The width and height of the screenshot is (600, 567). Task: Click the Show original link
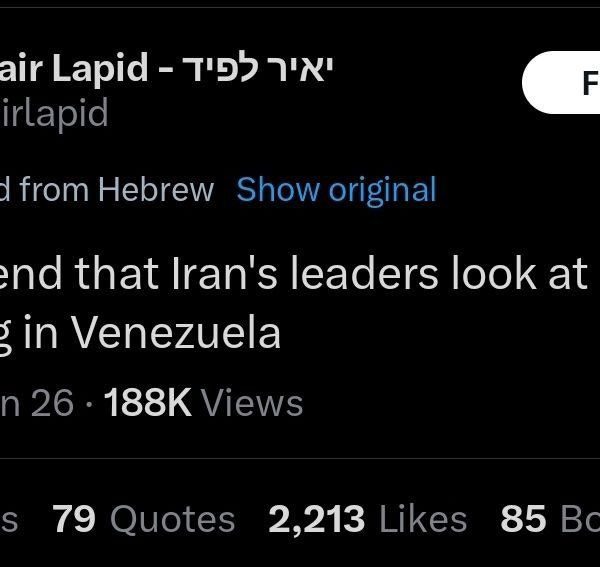point(336,190)
